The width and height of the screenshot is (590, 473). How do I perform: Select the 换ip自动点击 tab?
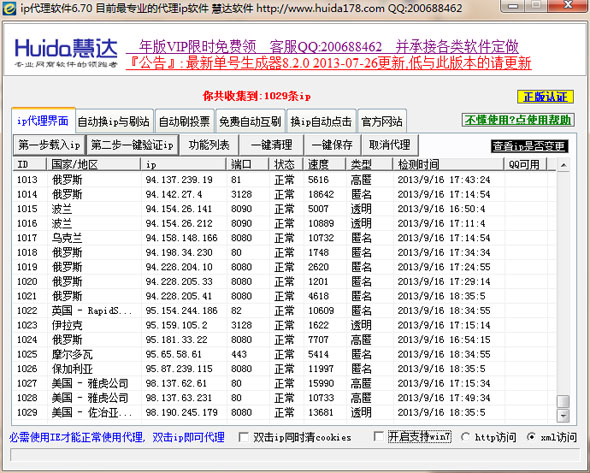[321, 121]
